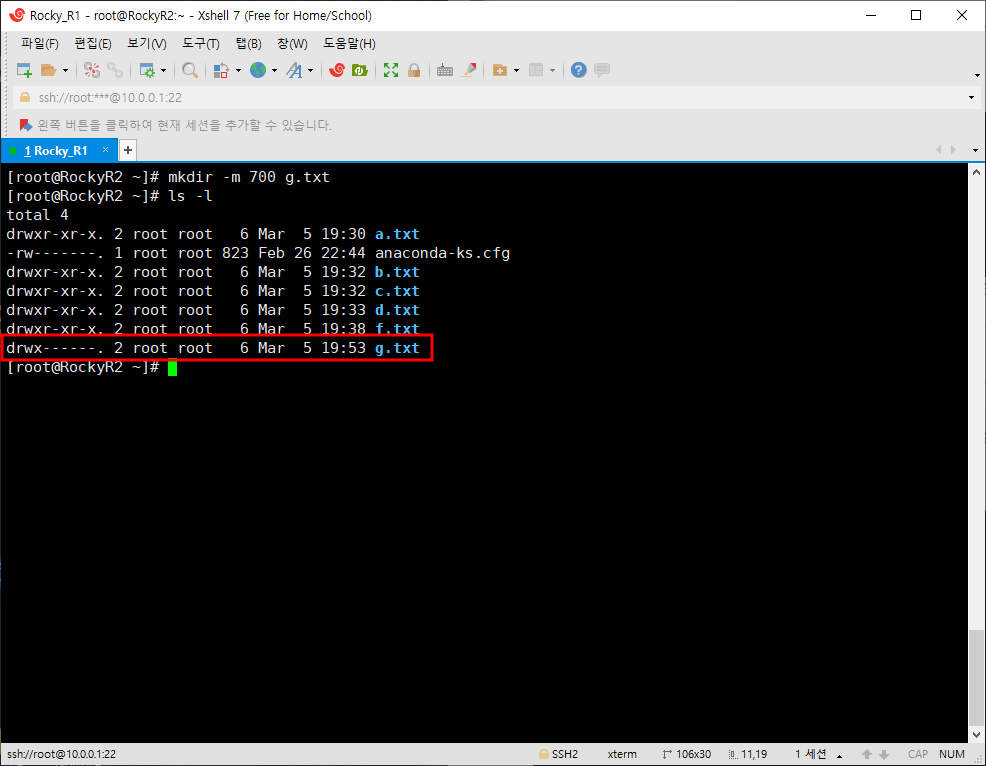
Task: Click the pane layout icon in the toolbar
Action: (x=536, y=70)
